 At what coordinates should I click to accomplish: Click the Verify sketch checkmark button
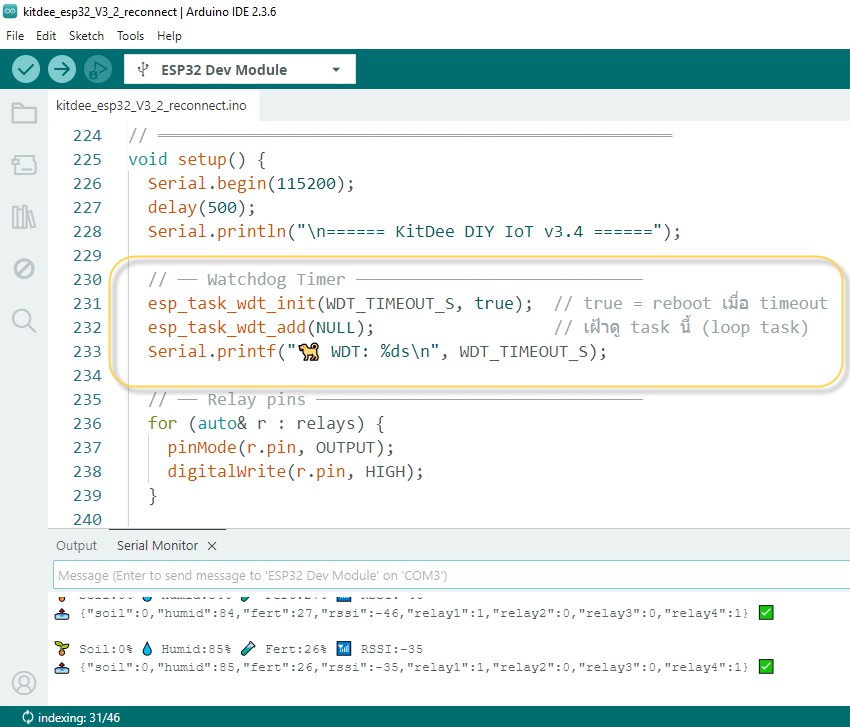point(26,69)
